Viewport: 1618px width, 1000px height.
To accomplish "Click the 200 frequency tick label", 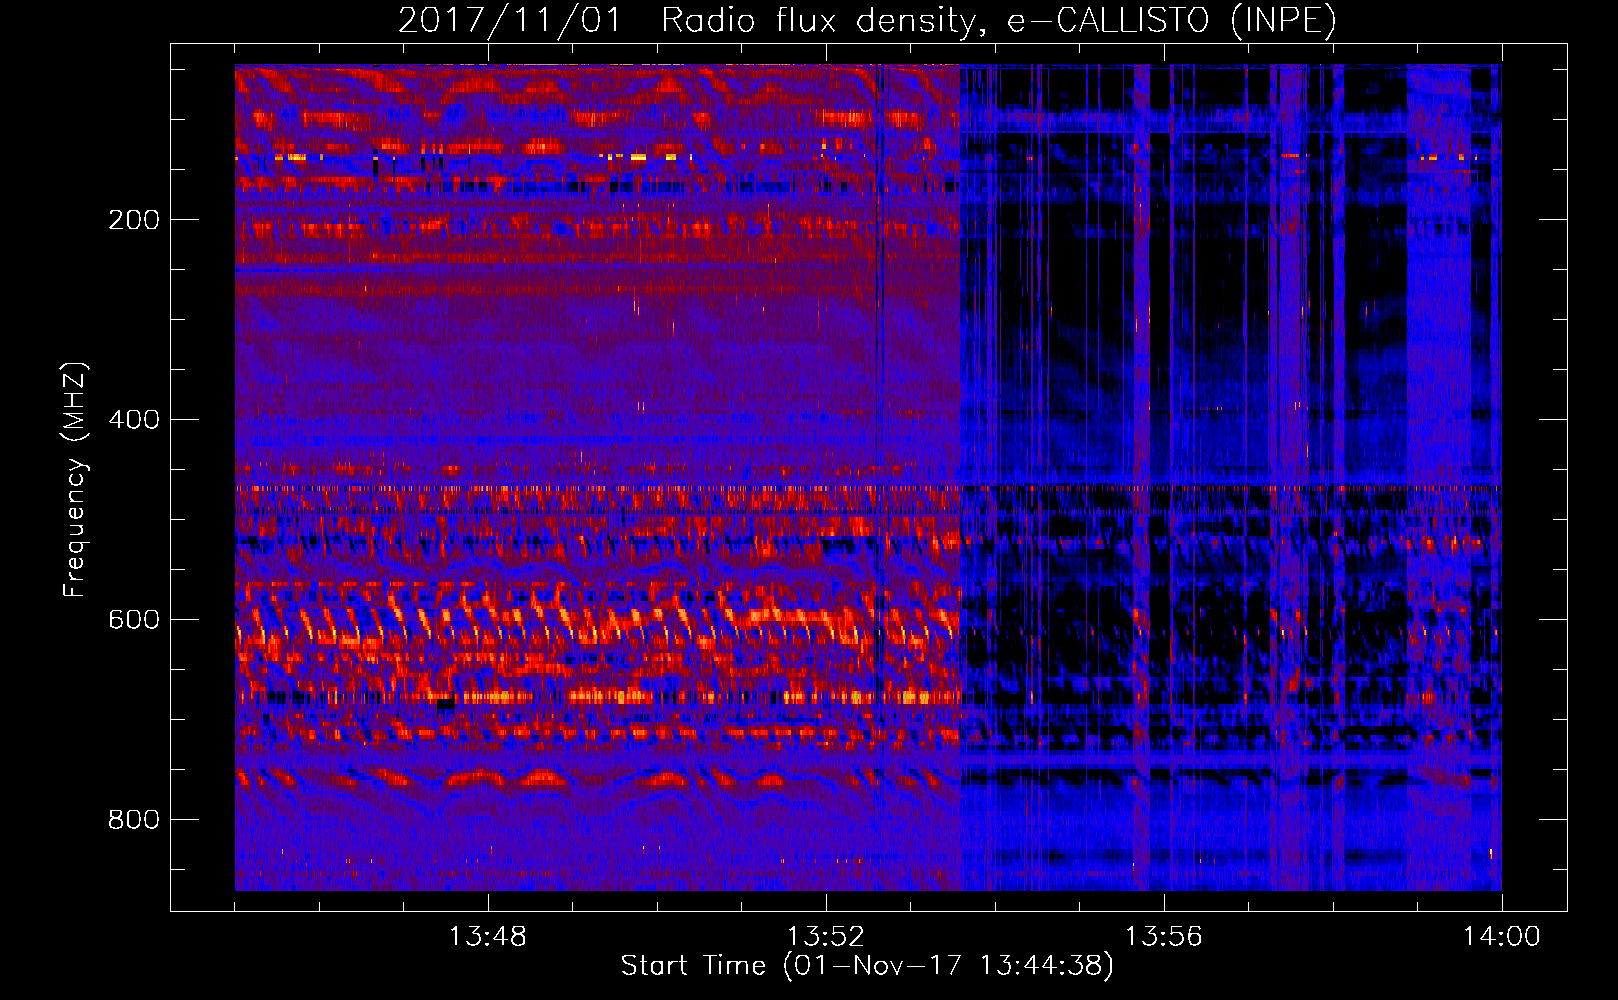I will [x=134, y=220].
